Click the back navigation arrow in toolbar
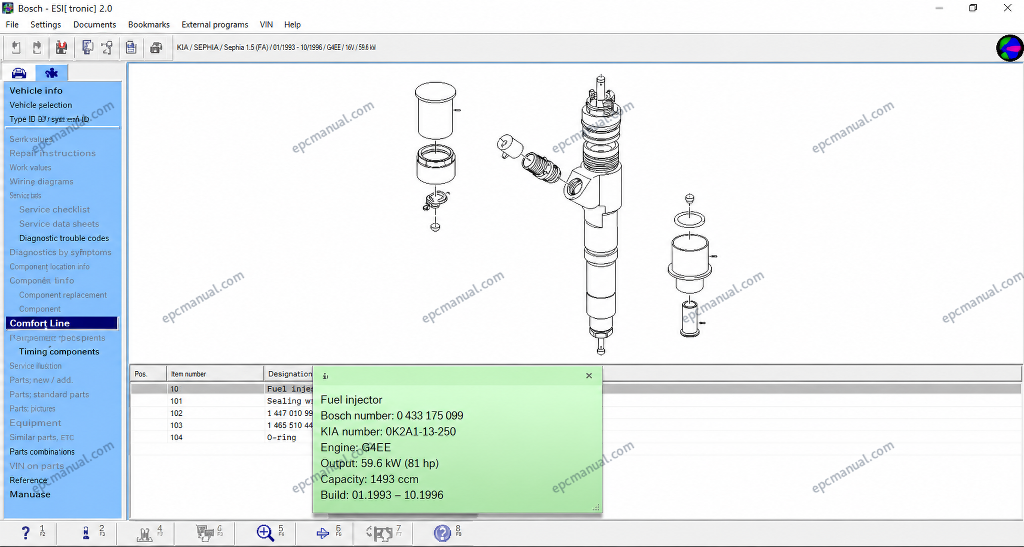The width and height of the screenshot is (1024, 547). [x=16, y=48]
